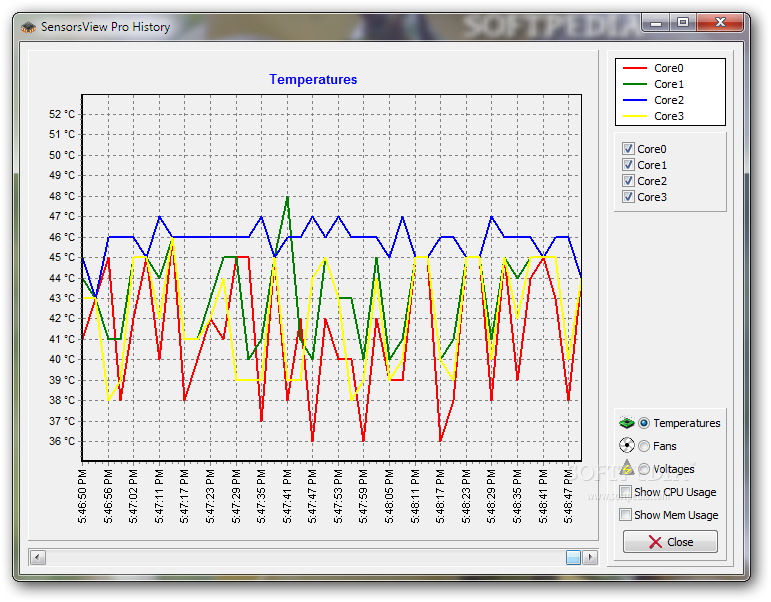
Task: Click the horizontal scrollbar thumb
Action: [x=573, y=557]
